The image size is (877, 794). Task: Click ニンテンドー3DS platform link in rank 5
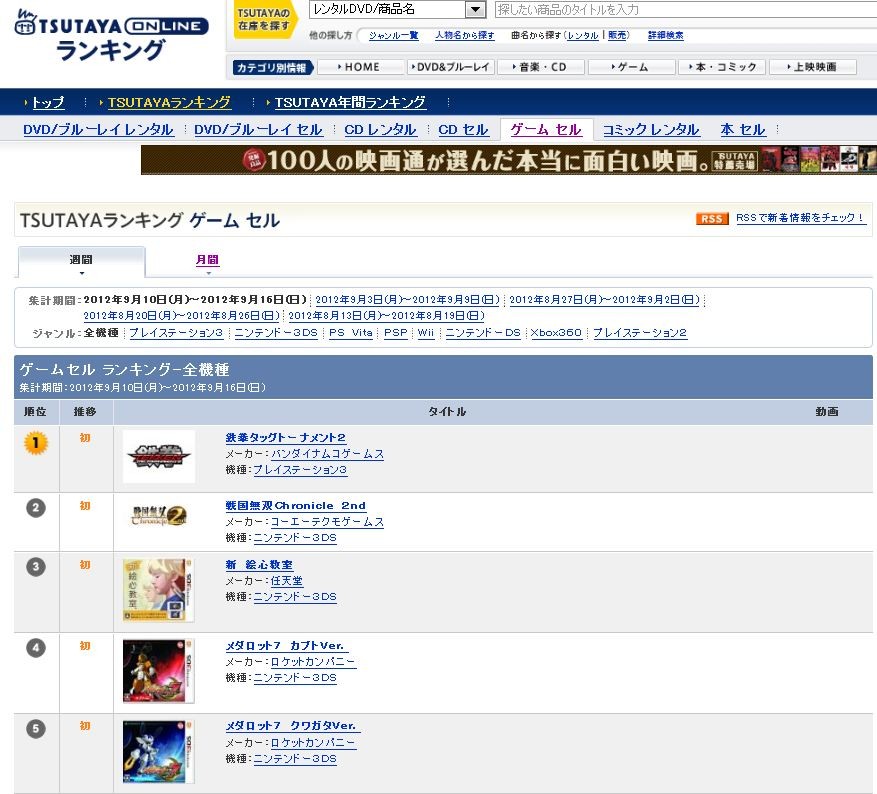pos(295,759)
